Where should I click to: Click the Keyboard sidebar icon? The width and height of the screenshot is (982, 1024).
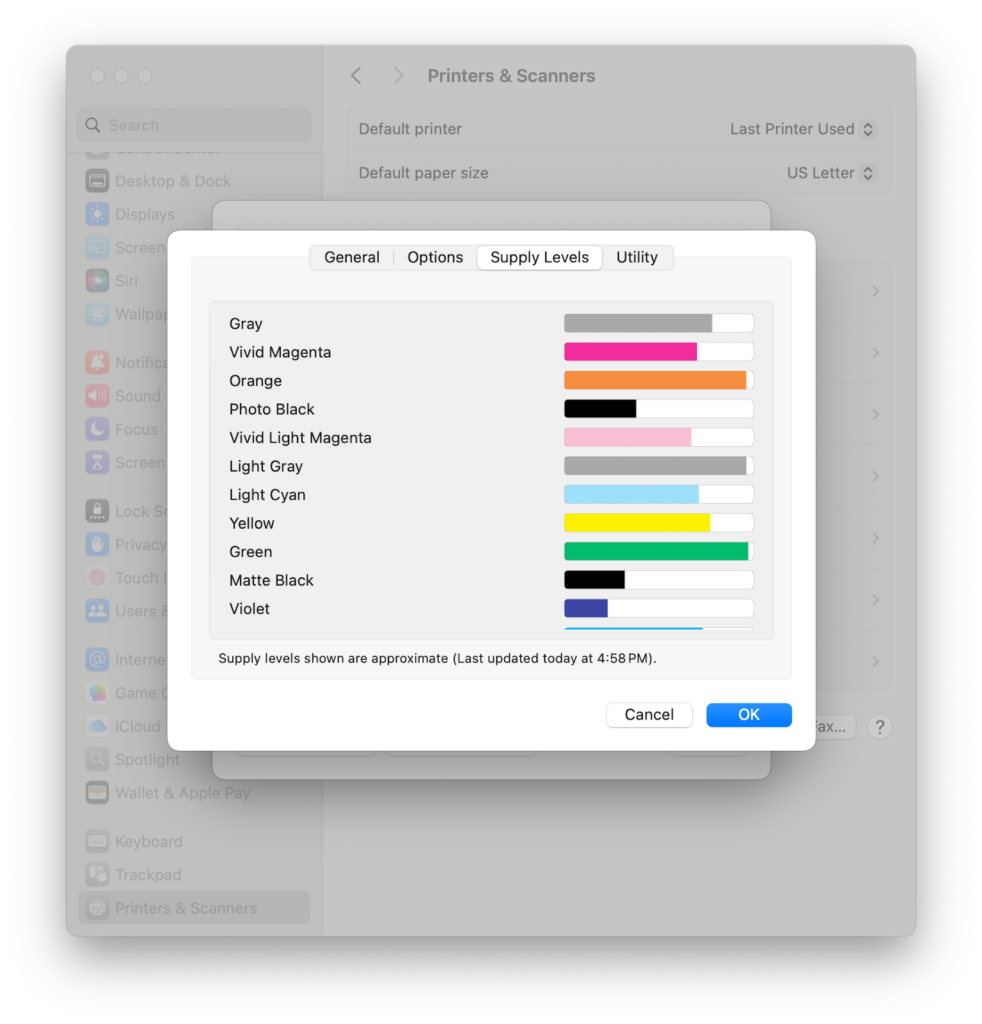pos(96,841)
